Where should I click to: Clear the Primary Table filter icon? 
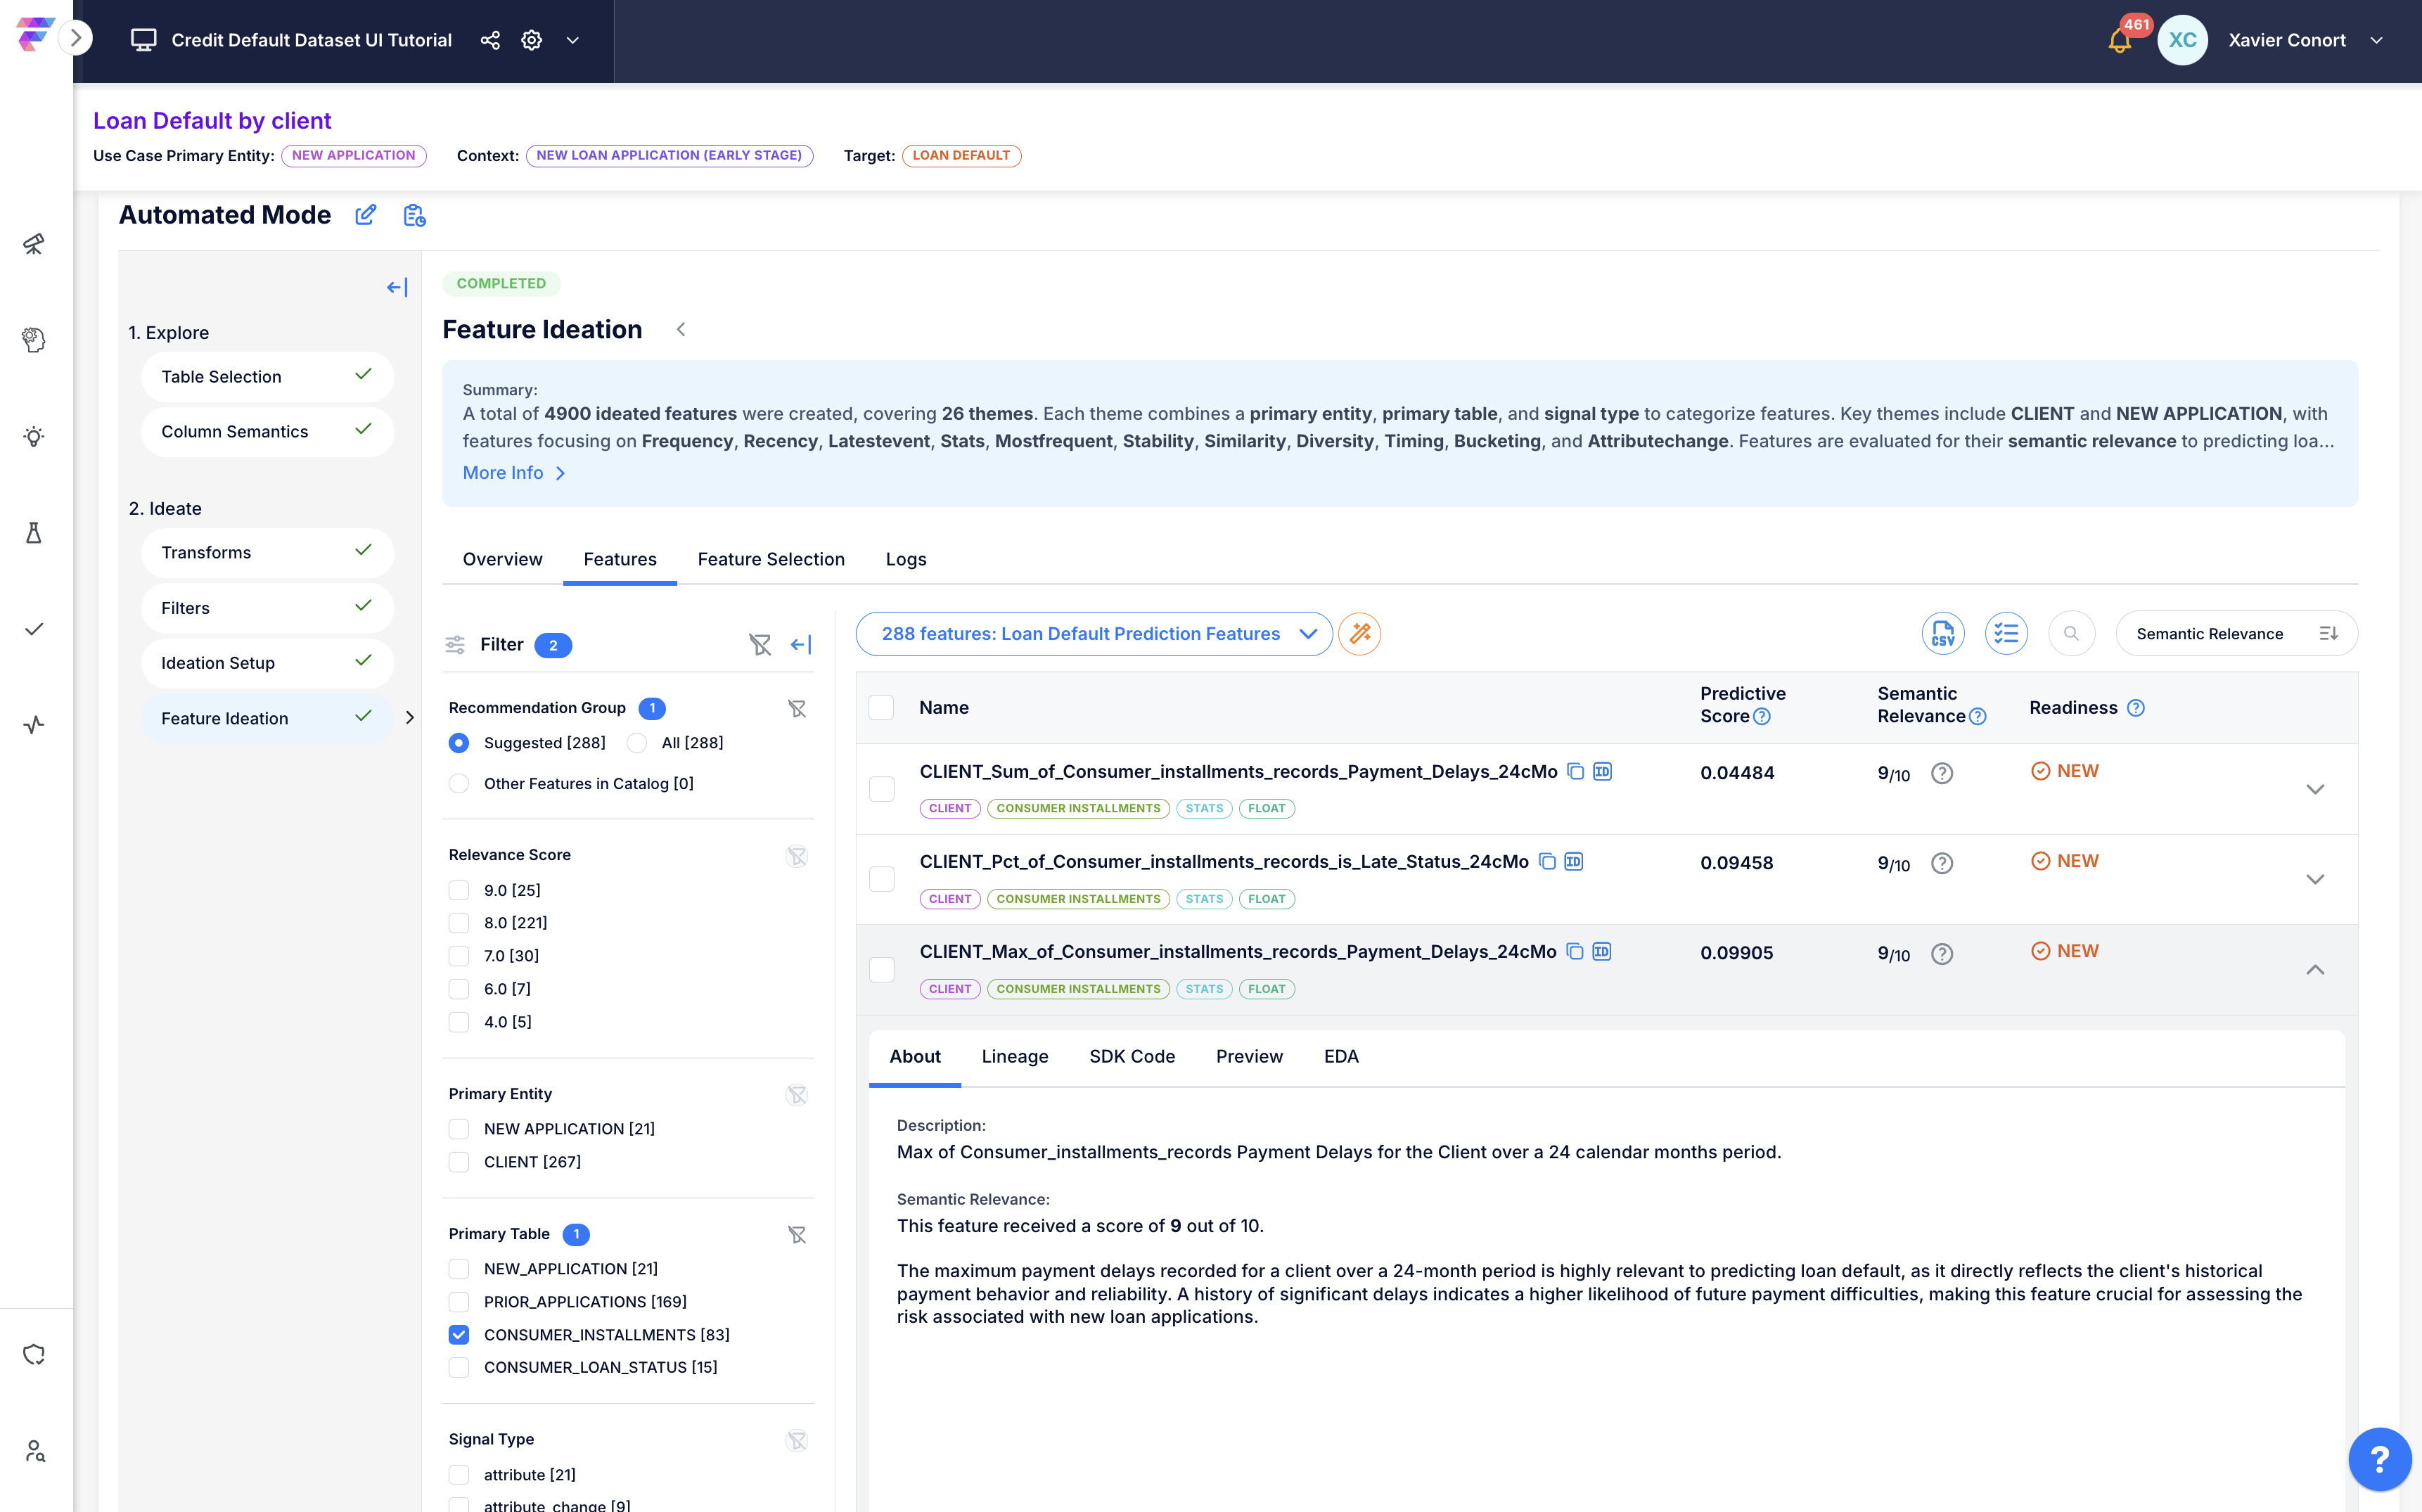pos(797,1234)
